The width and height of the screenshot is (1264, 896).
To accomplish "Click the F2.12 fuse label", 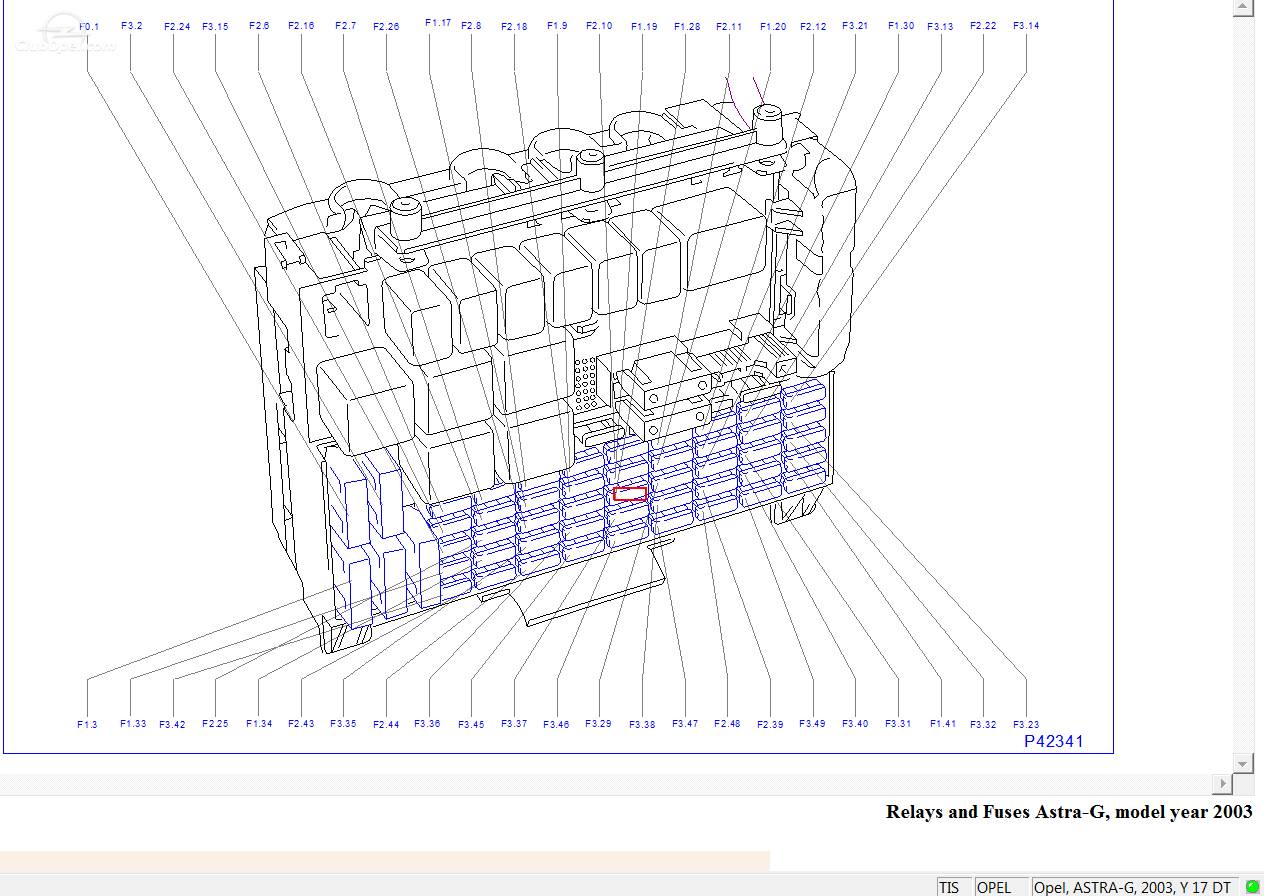I will point(813,27).
